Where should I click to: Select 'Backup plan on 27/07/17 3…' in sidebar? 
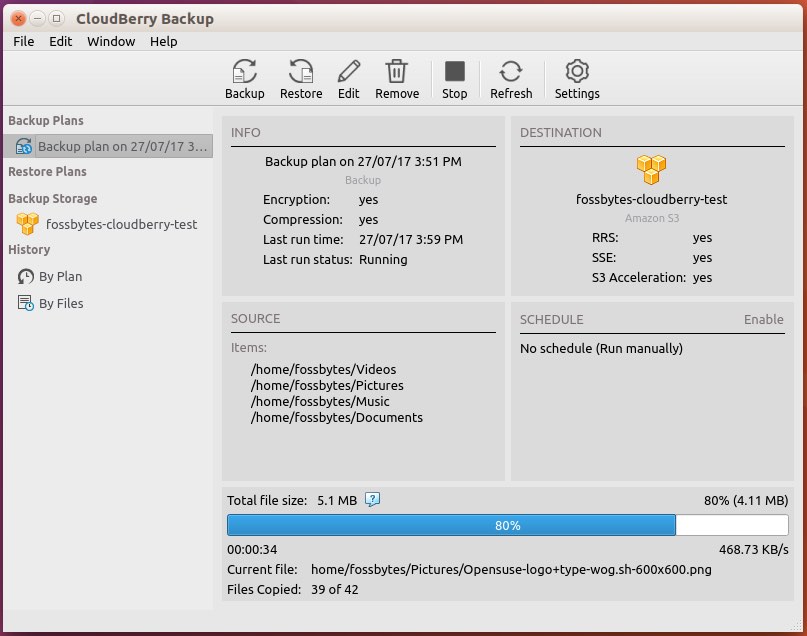coord(108,146)
